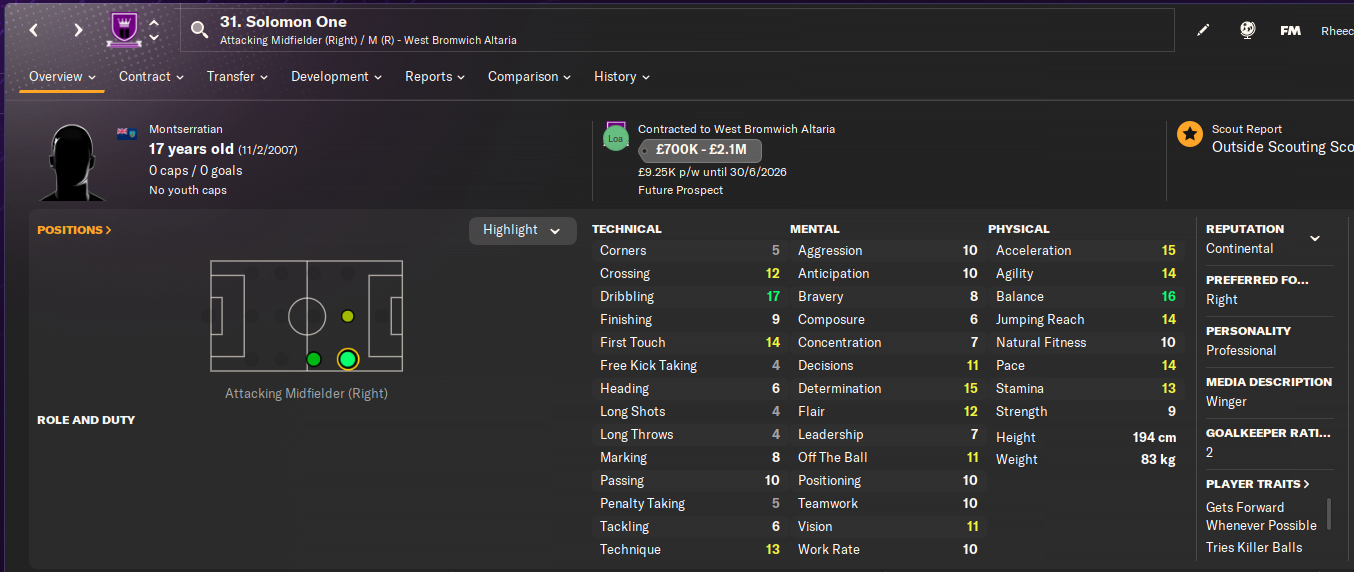Open the globe world icon
This screenshot has height=572, width=1354.
[x=1247, y=30]
